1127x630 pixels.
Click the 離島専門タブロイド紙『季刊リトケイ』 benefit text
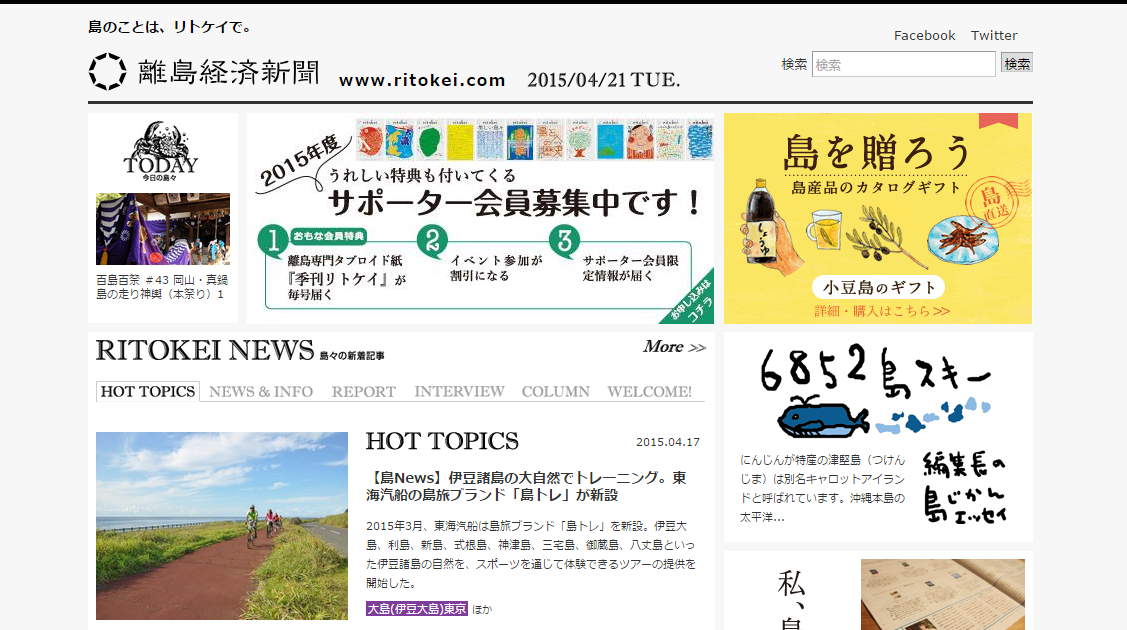point(347,277)
